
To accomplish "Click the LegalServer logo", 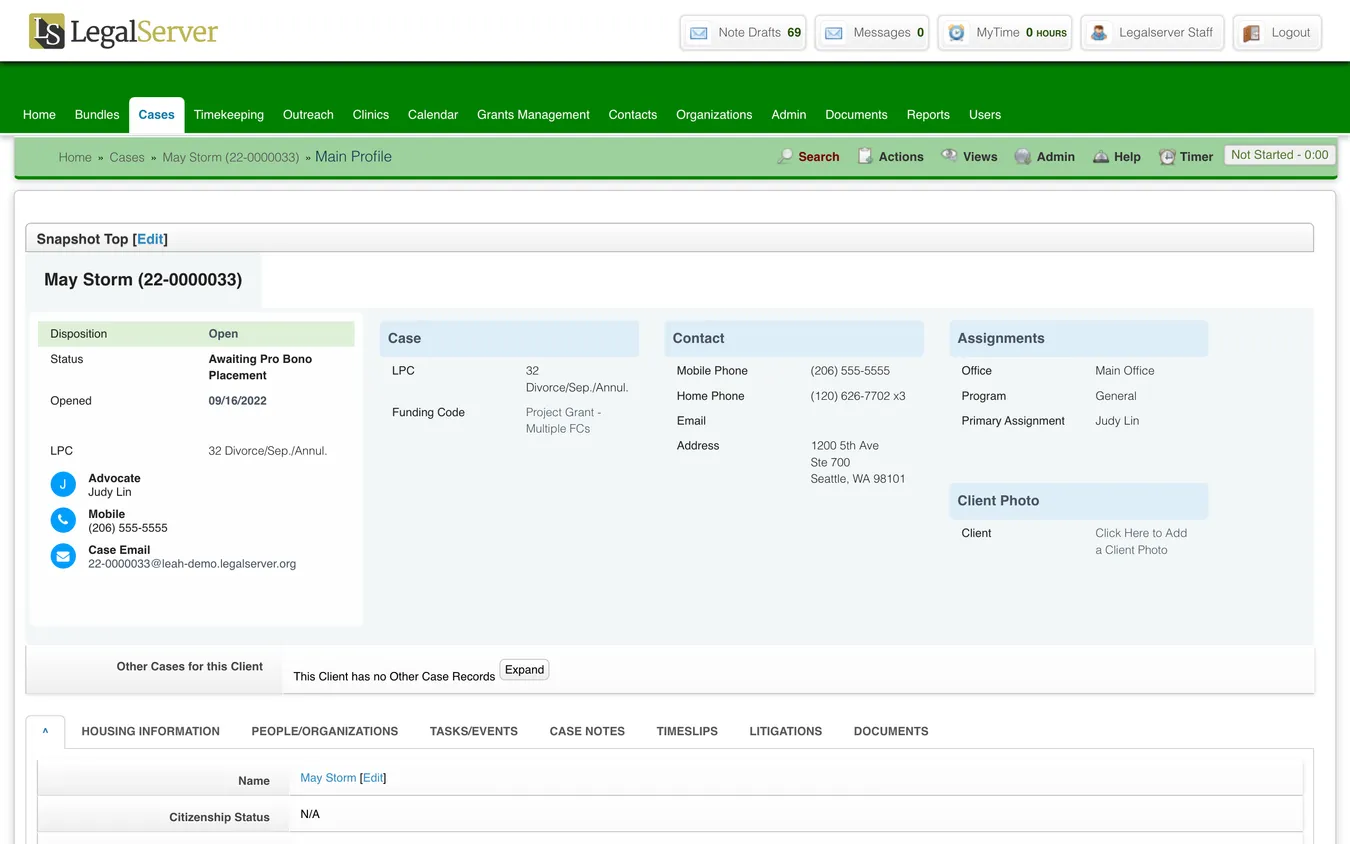I will click(x=120, y=31).
